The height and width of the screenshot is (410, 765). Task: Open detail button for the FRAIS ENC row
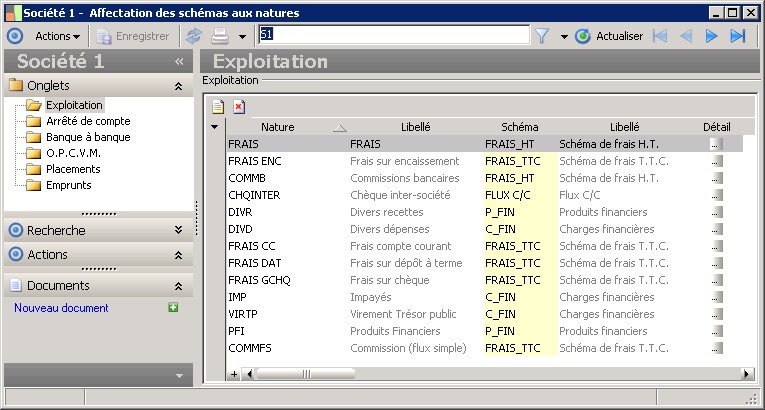coord(716,161)
